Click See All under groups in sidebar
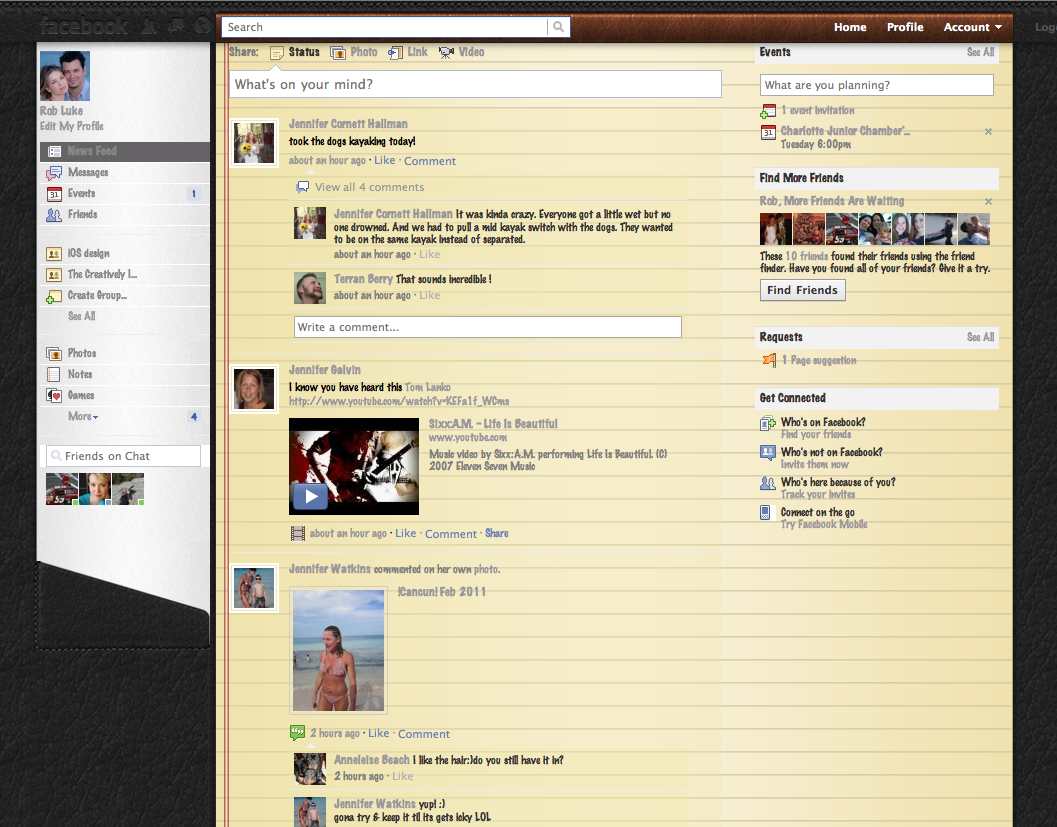Screen dimensions: 1057x827 point(82,316)
